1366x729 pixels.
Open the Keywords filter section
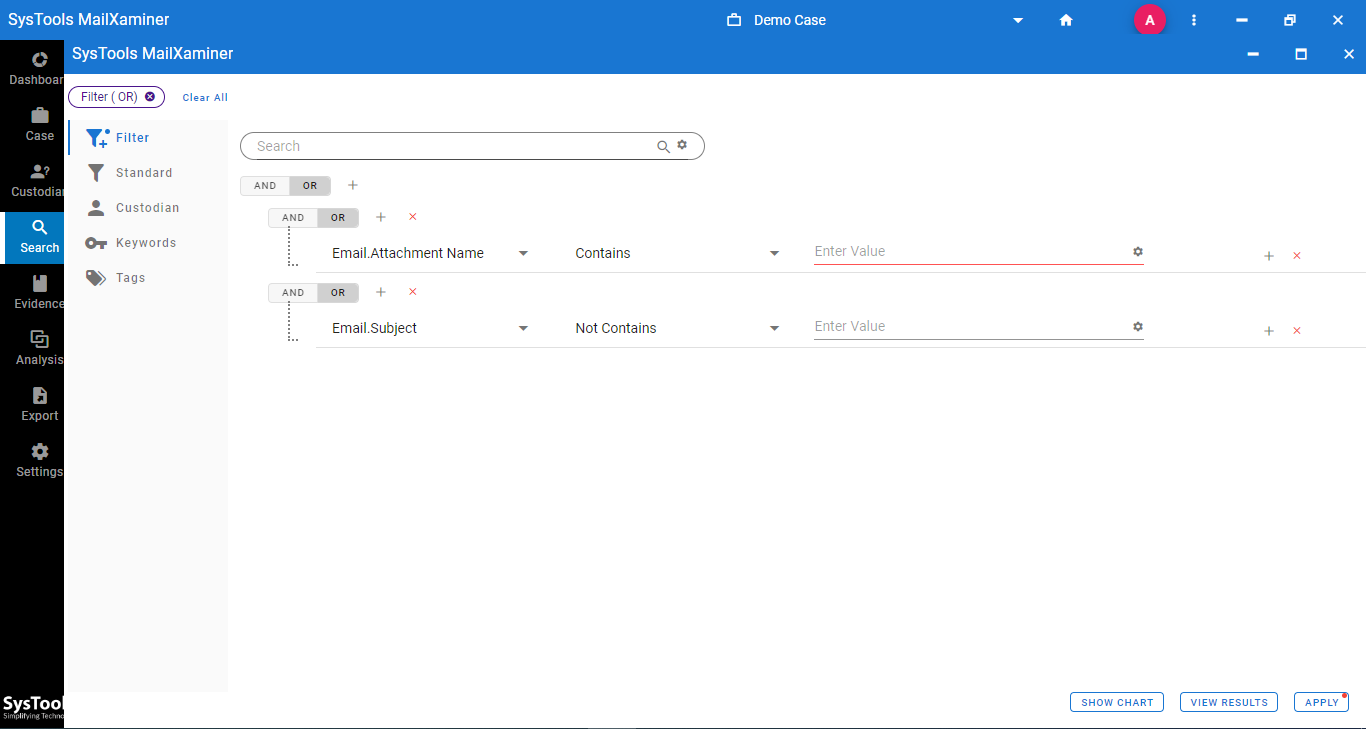point(145,243)
